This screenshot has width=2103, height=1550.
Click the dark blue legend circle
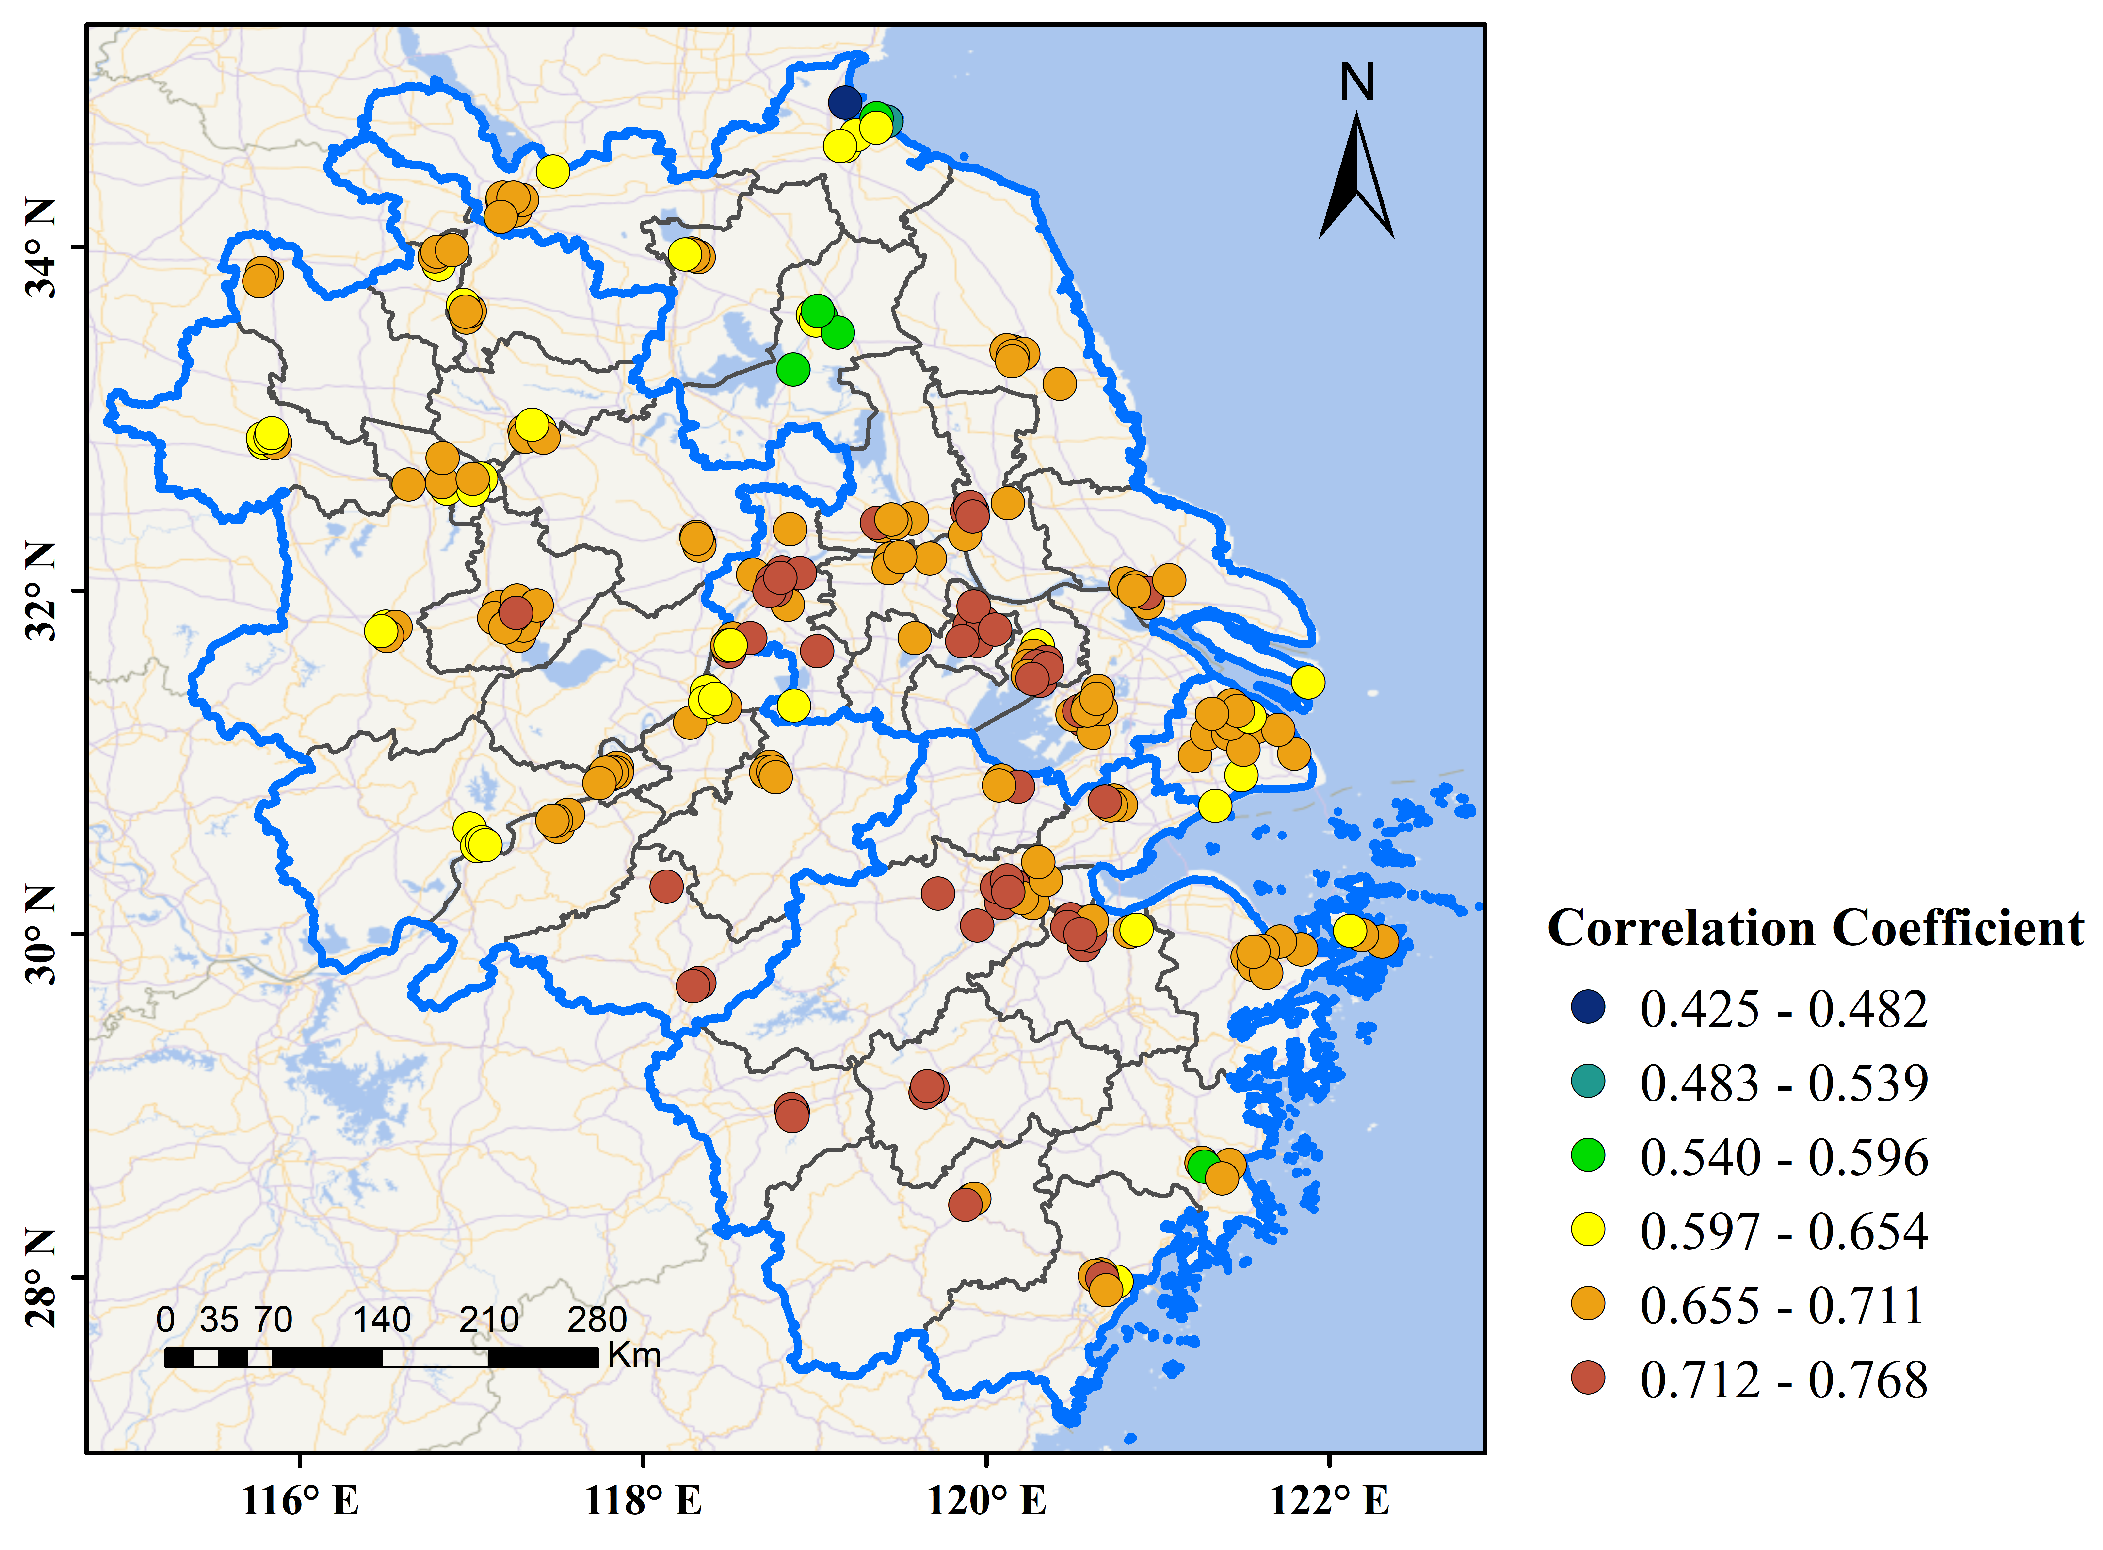coord(1588,1006)
